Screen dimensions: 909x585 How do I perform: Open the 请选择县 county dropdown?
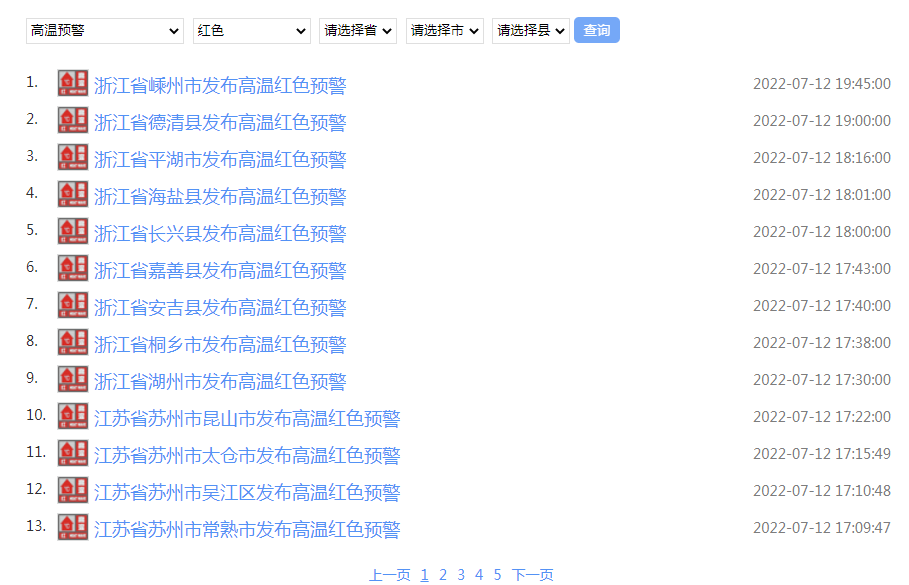coord(531,31)
